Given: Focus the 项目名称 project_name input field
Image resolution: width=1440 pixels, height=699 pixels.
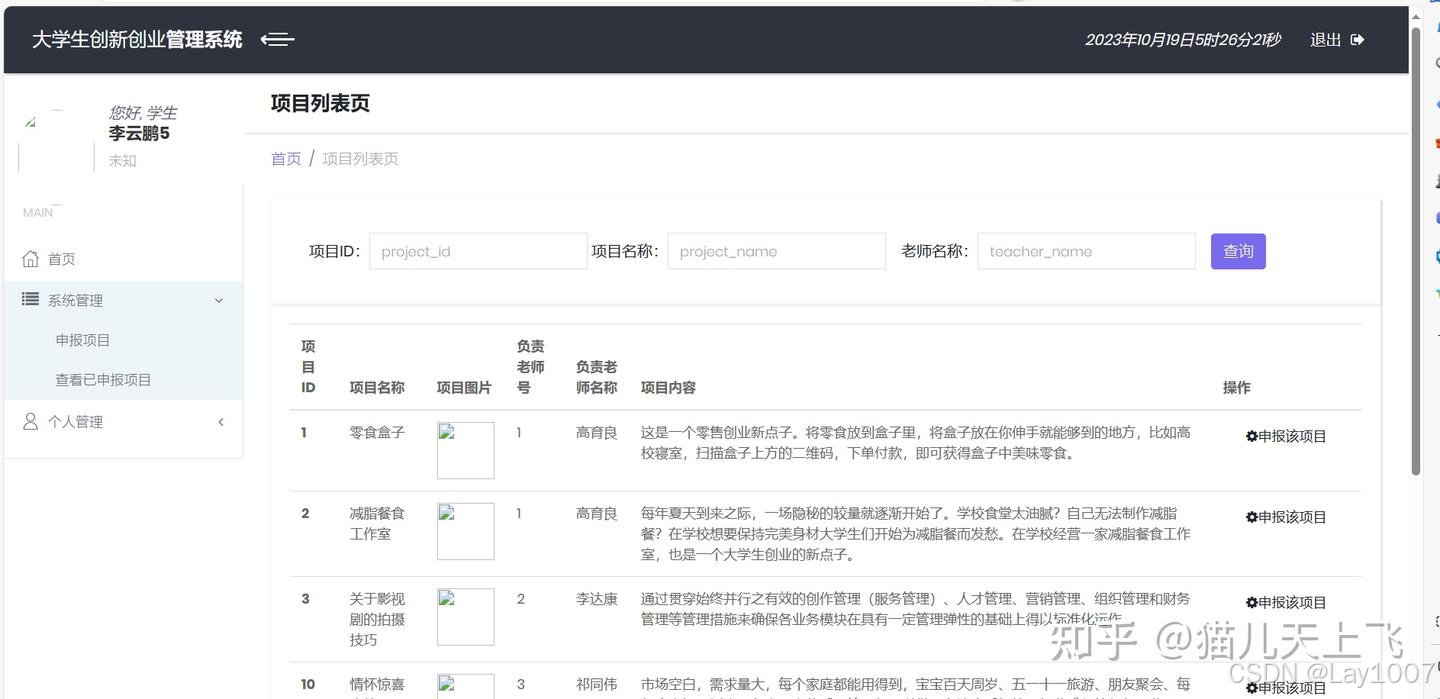Looking at the screenshot, I should pos(776,251).
